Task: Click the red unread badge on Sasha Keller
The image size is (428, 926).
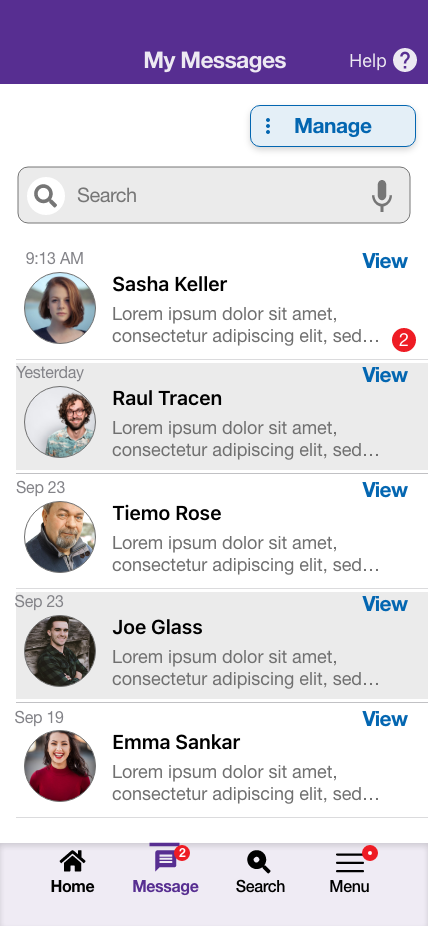Action: 404,340
